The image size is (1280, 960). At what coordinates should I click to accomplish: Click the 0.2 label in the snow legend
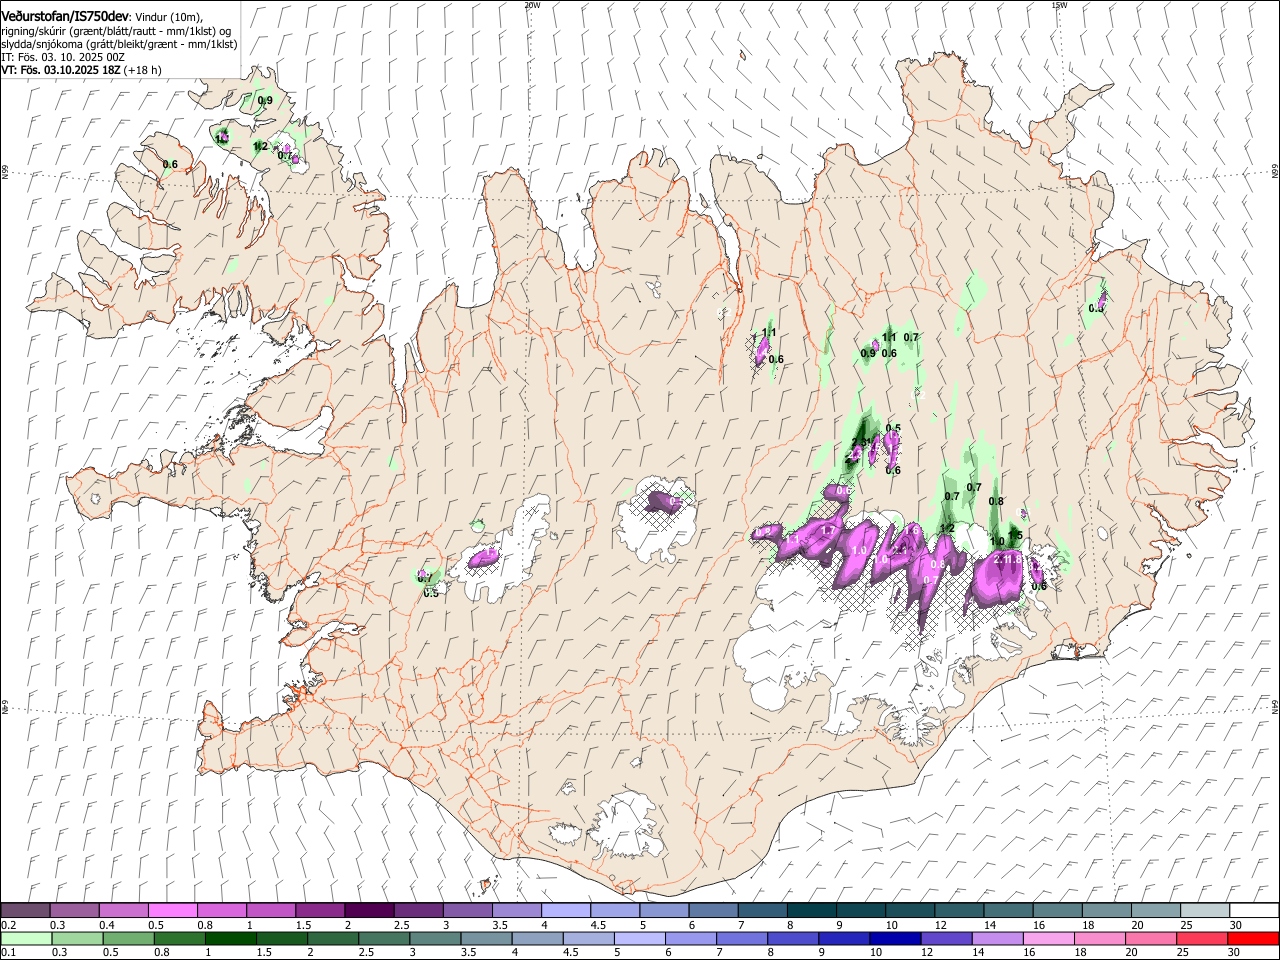tap(7, 924)
